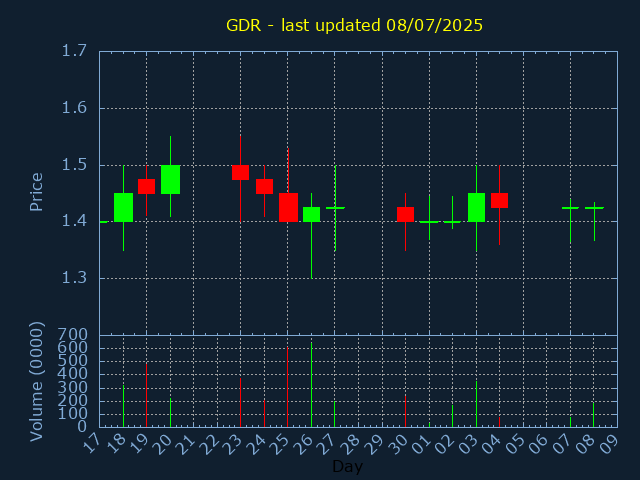Click the tall red volume bar for day 25
This screenshot has width=640, height=480.
(x=287, y=387)
